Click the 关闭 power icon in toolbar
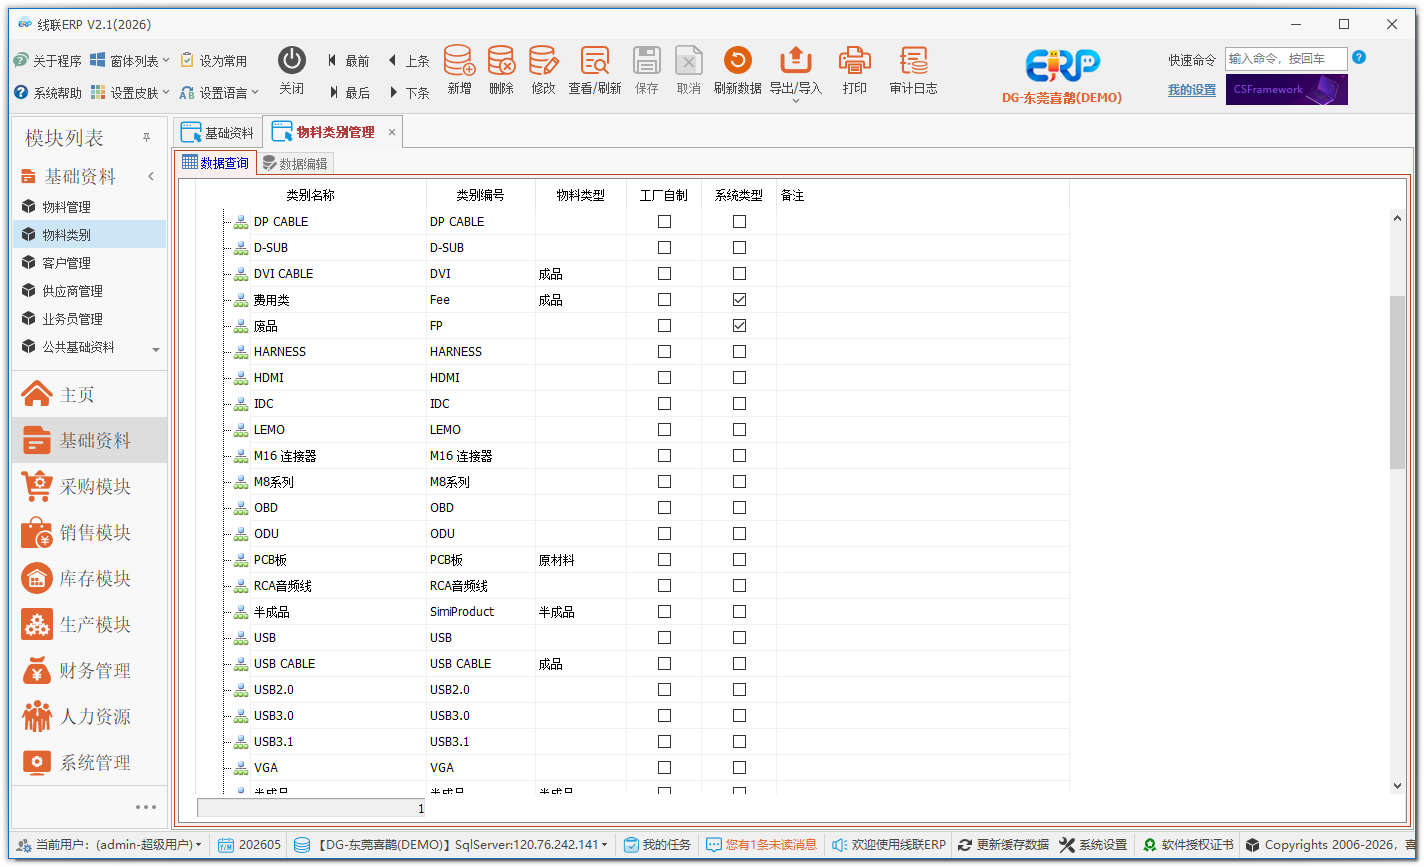 click(291, 61)
